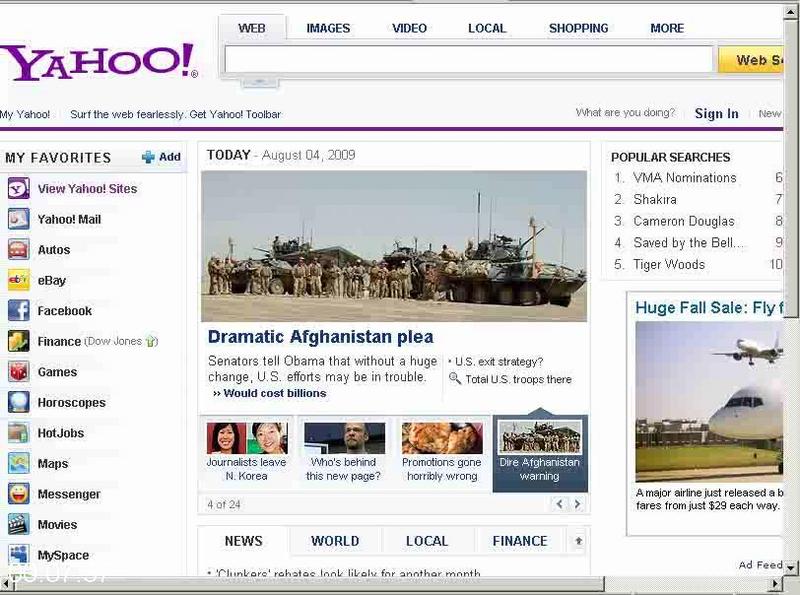This screenshot has height=595, width=800.
Task: Click the up arrow tab in news section
Action: [x=579, y=541]
